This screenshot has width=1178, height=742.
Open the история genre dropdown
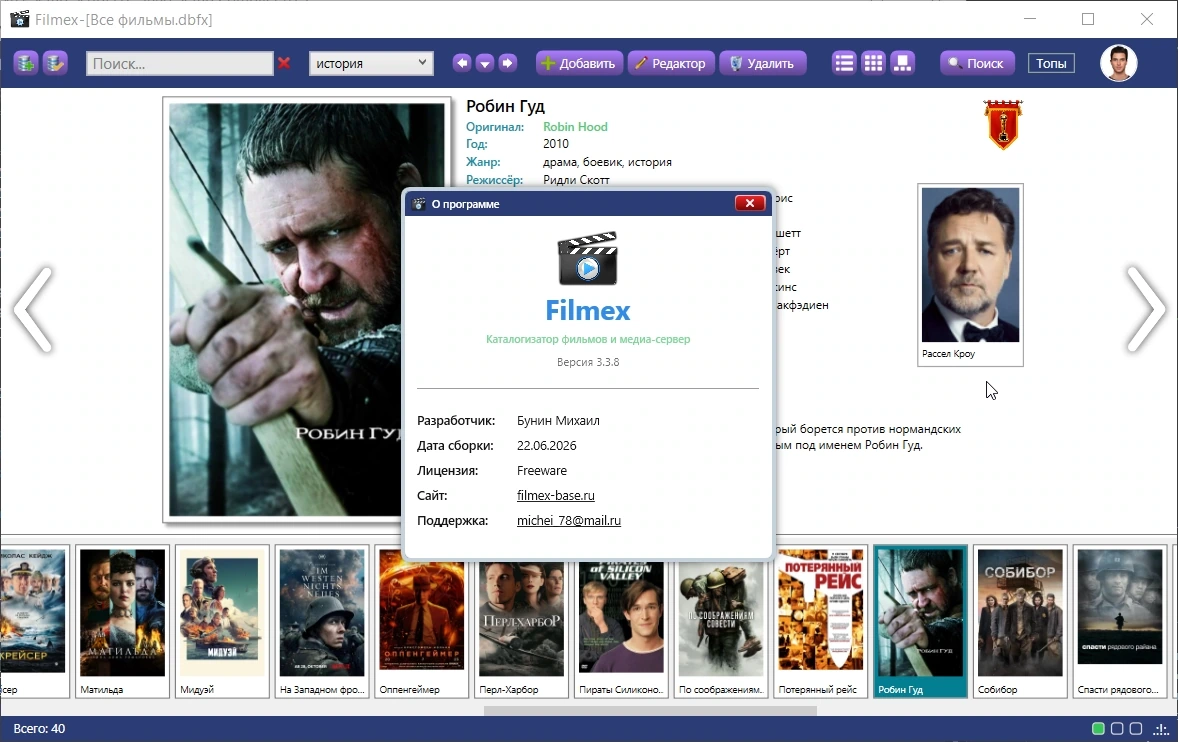371,63
